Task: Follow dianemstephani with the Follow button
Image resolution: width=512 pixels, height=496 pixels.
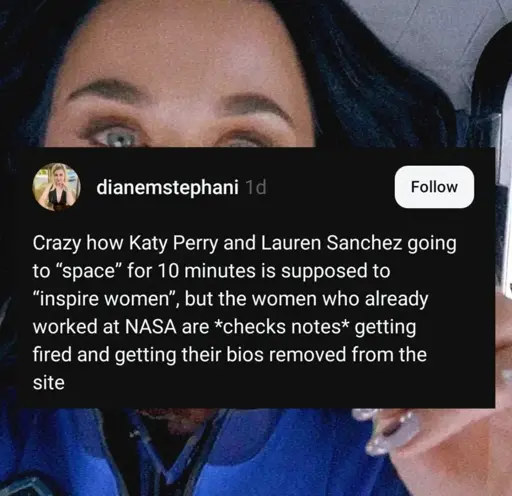Action: click(x=434, y=187)
